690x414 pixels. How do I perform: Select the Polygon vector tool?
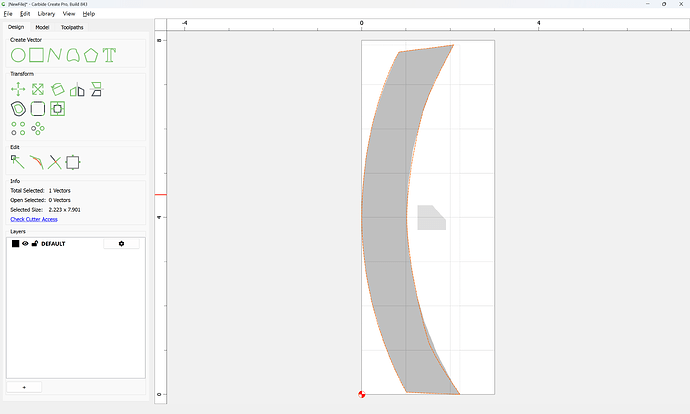click(x=91, y=55)
